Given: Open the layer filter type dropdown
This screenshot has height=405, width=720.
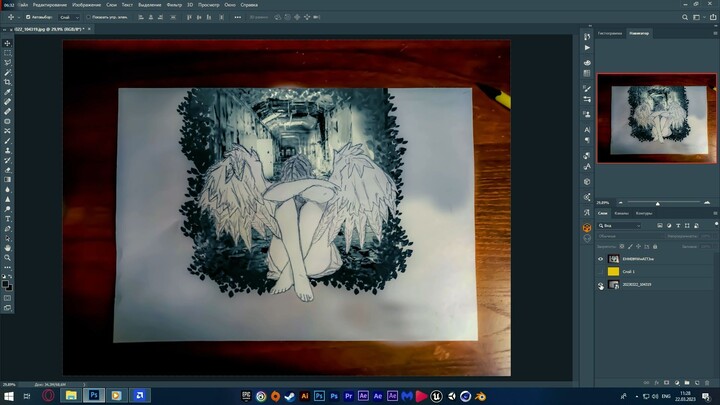Looking at the screenshot, I should 622,226.
